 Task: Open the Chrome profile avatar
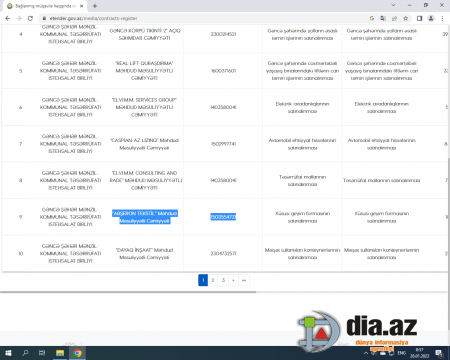click(431, 18)
